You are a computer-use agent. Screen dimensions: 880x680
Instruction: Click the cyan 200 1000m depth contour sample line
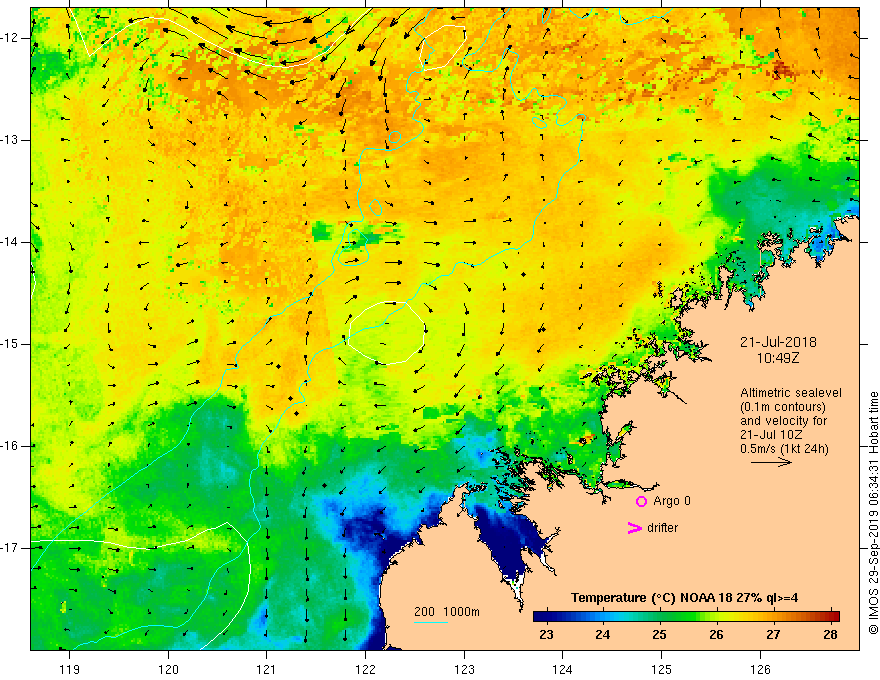[430, 622]
